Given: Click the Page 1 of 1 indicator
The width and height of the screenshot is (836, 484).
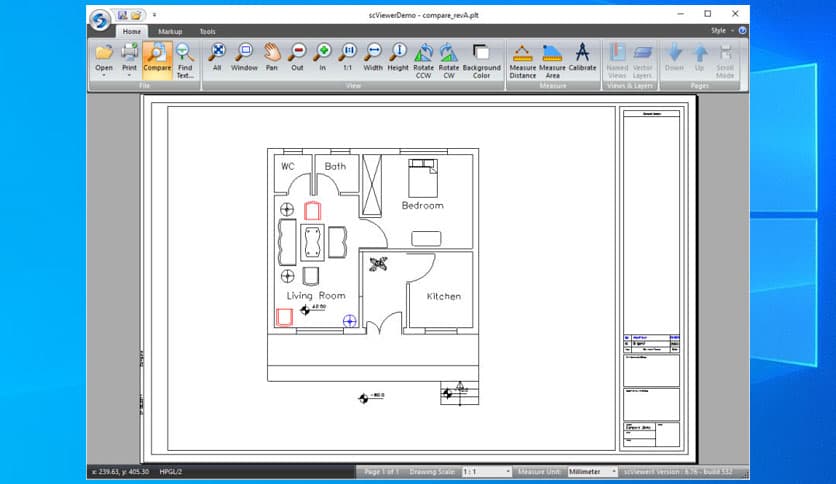Looking at the screenshot, I should [x=381, y=472].
